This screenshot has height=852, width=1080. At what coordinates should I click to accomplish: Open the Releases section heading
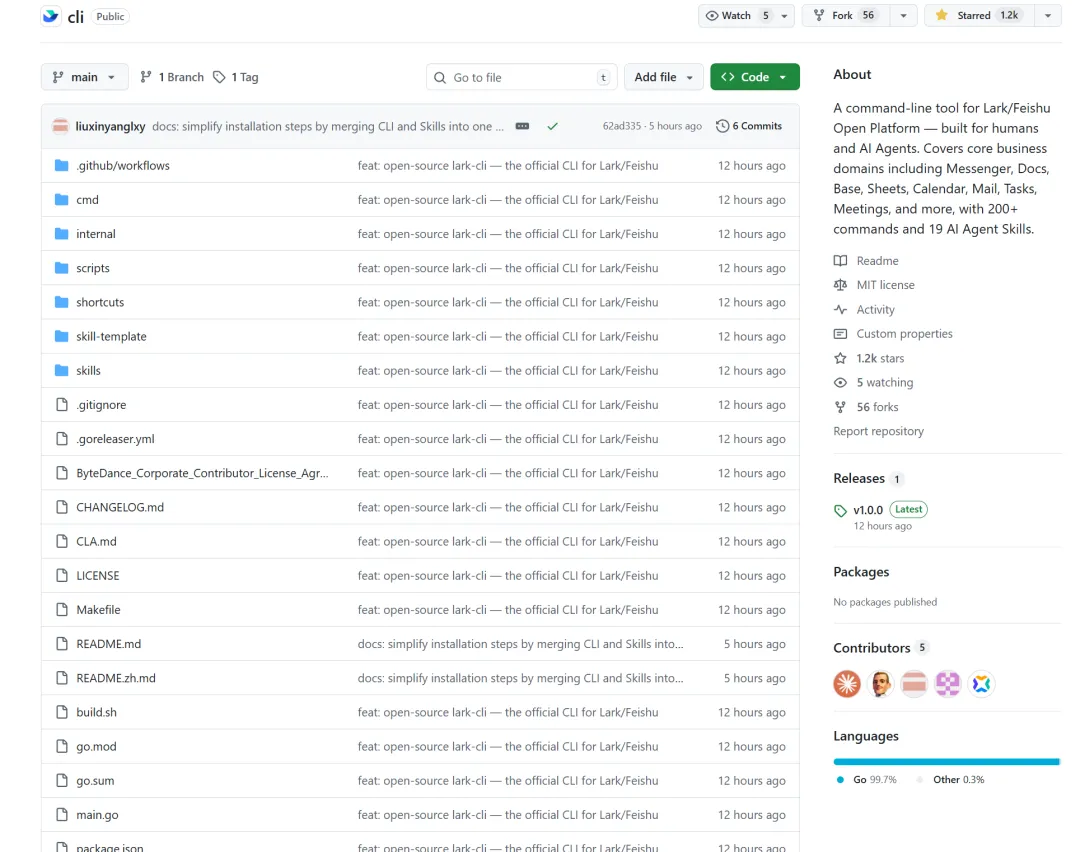(x=859, y=478)
